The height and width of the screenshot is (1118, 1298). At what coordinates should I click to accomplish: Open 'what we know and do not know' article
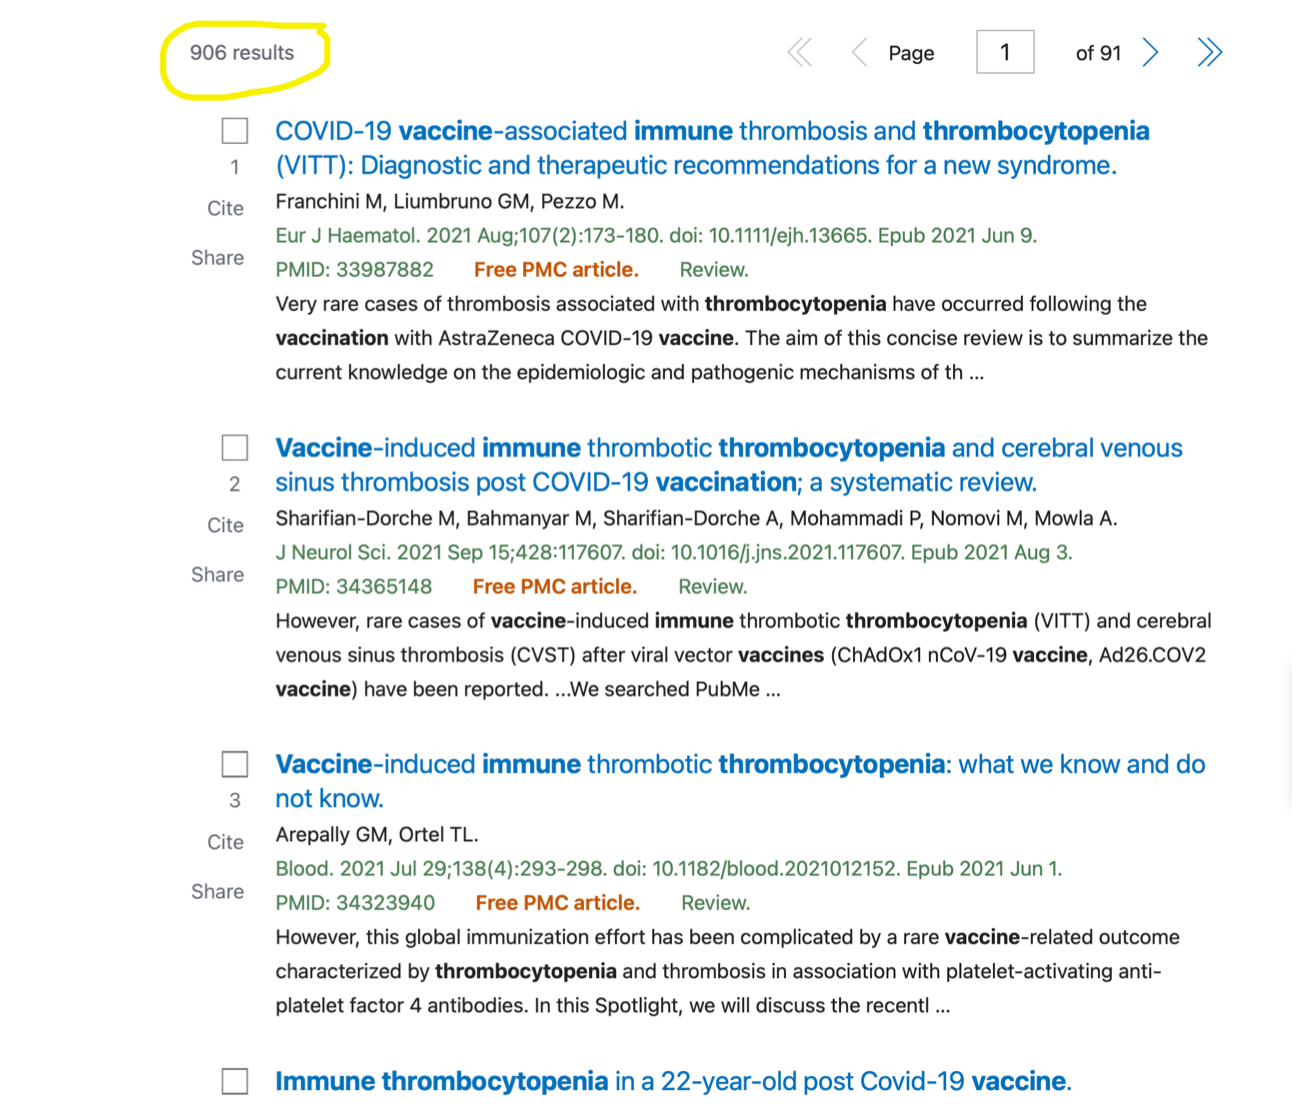(x=739, y=765)
